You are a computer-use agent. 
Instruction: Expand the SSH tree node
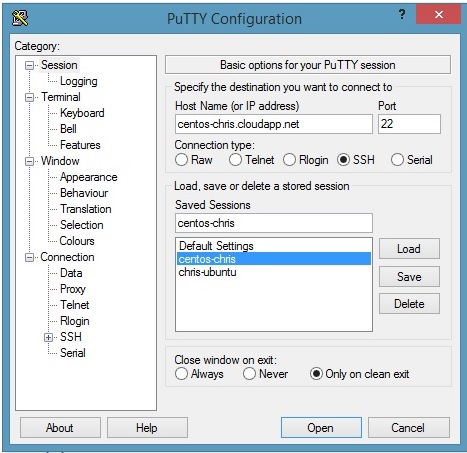(x=49, y=337)
